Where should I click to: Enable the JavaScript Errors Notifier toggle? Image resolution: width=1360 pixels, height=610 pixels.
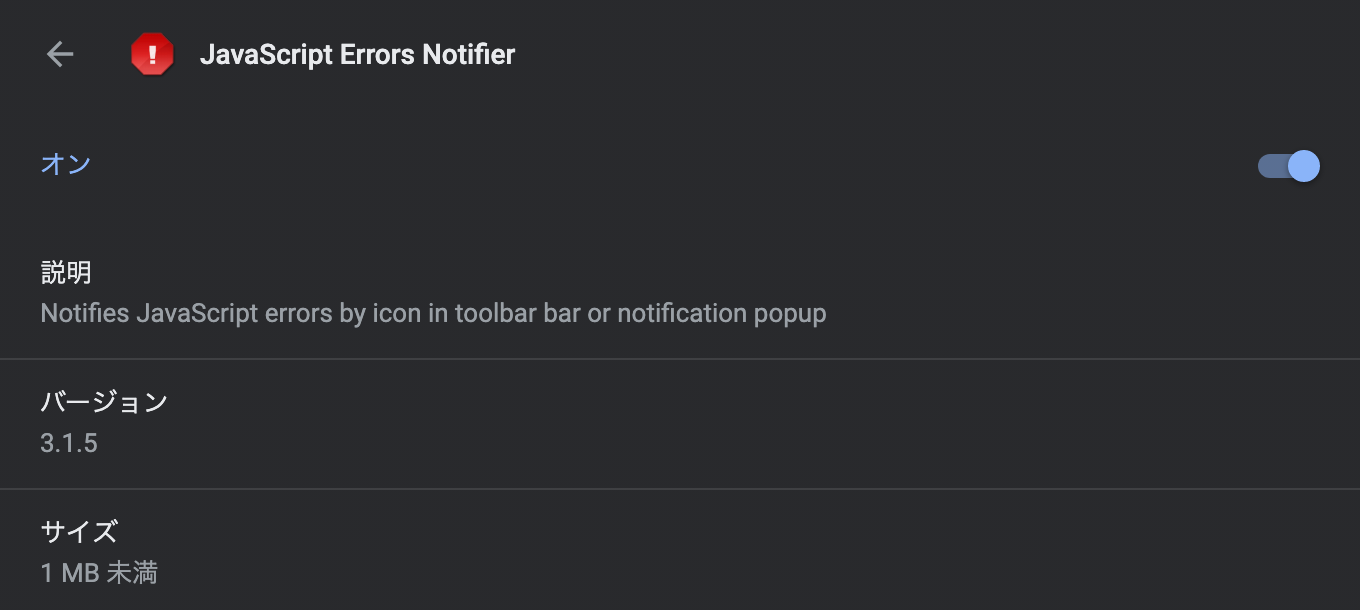1287,166
